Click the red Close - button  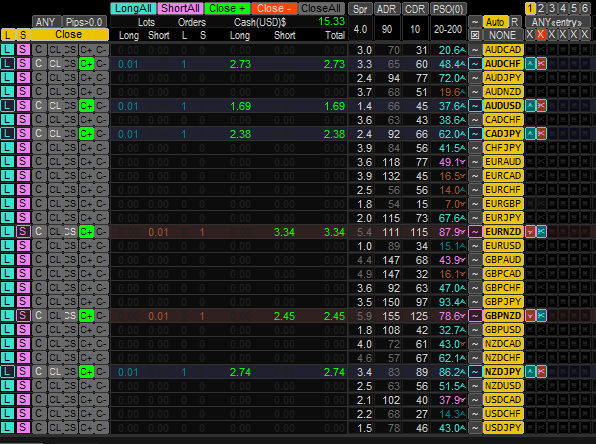(x=274, y=8)
